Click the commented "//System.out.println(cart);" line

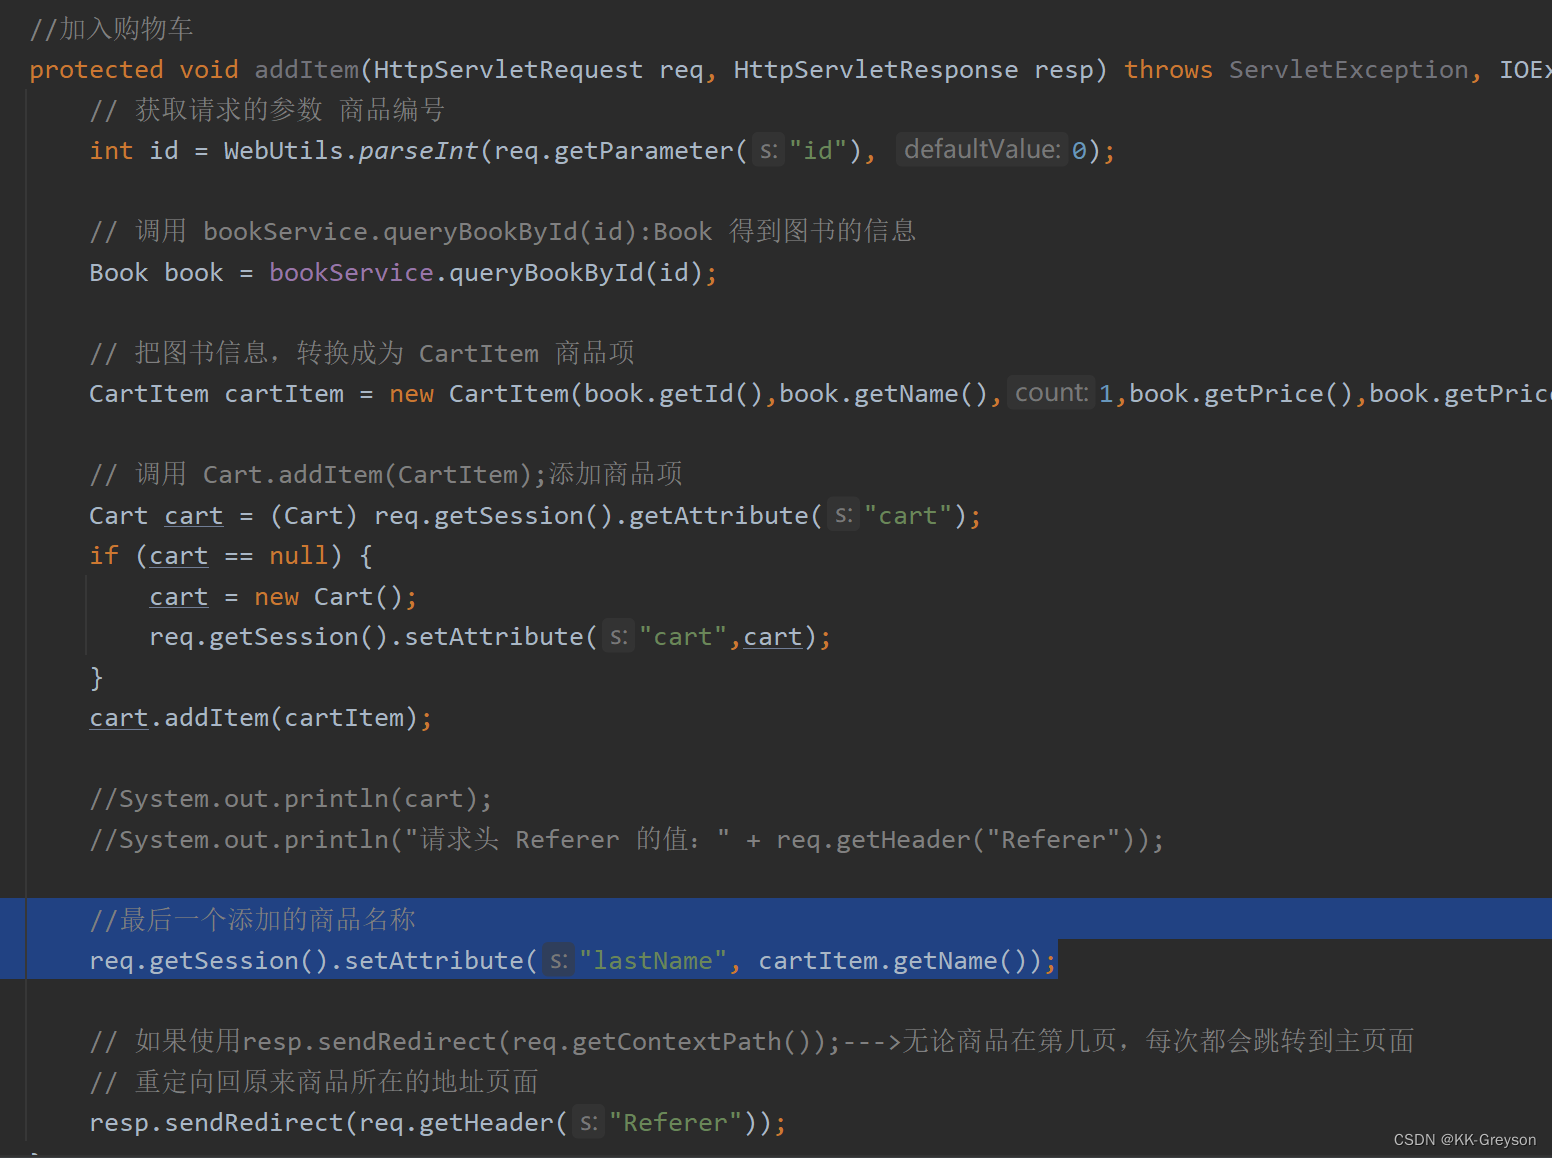pos(291,799)
